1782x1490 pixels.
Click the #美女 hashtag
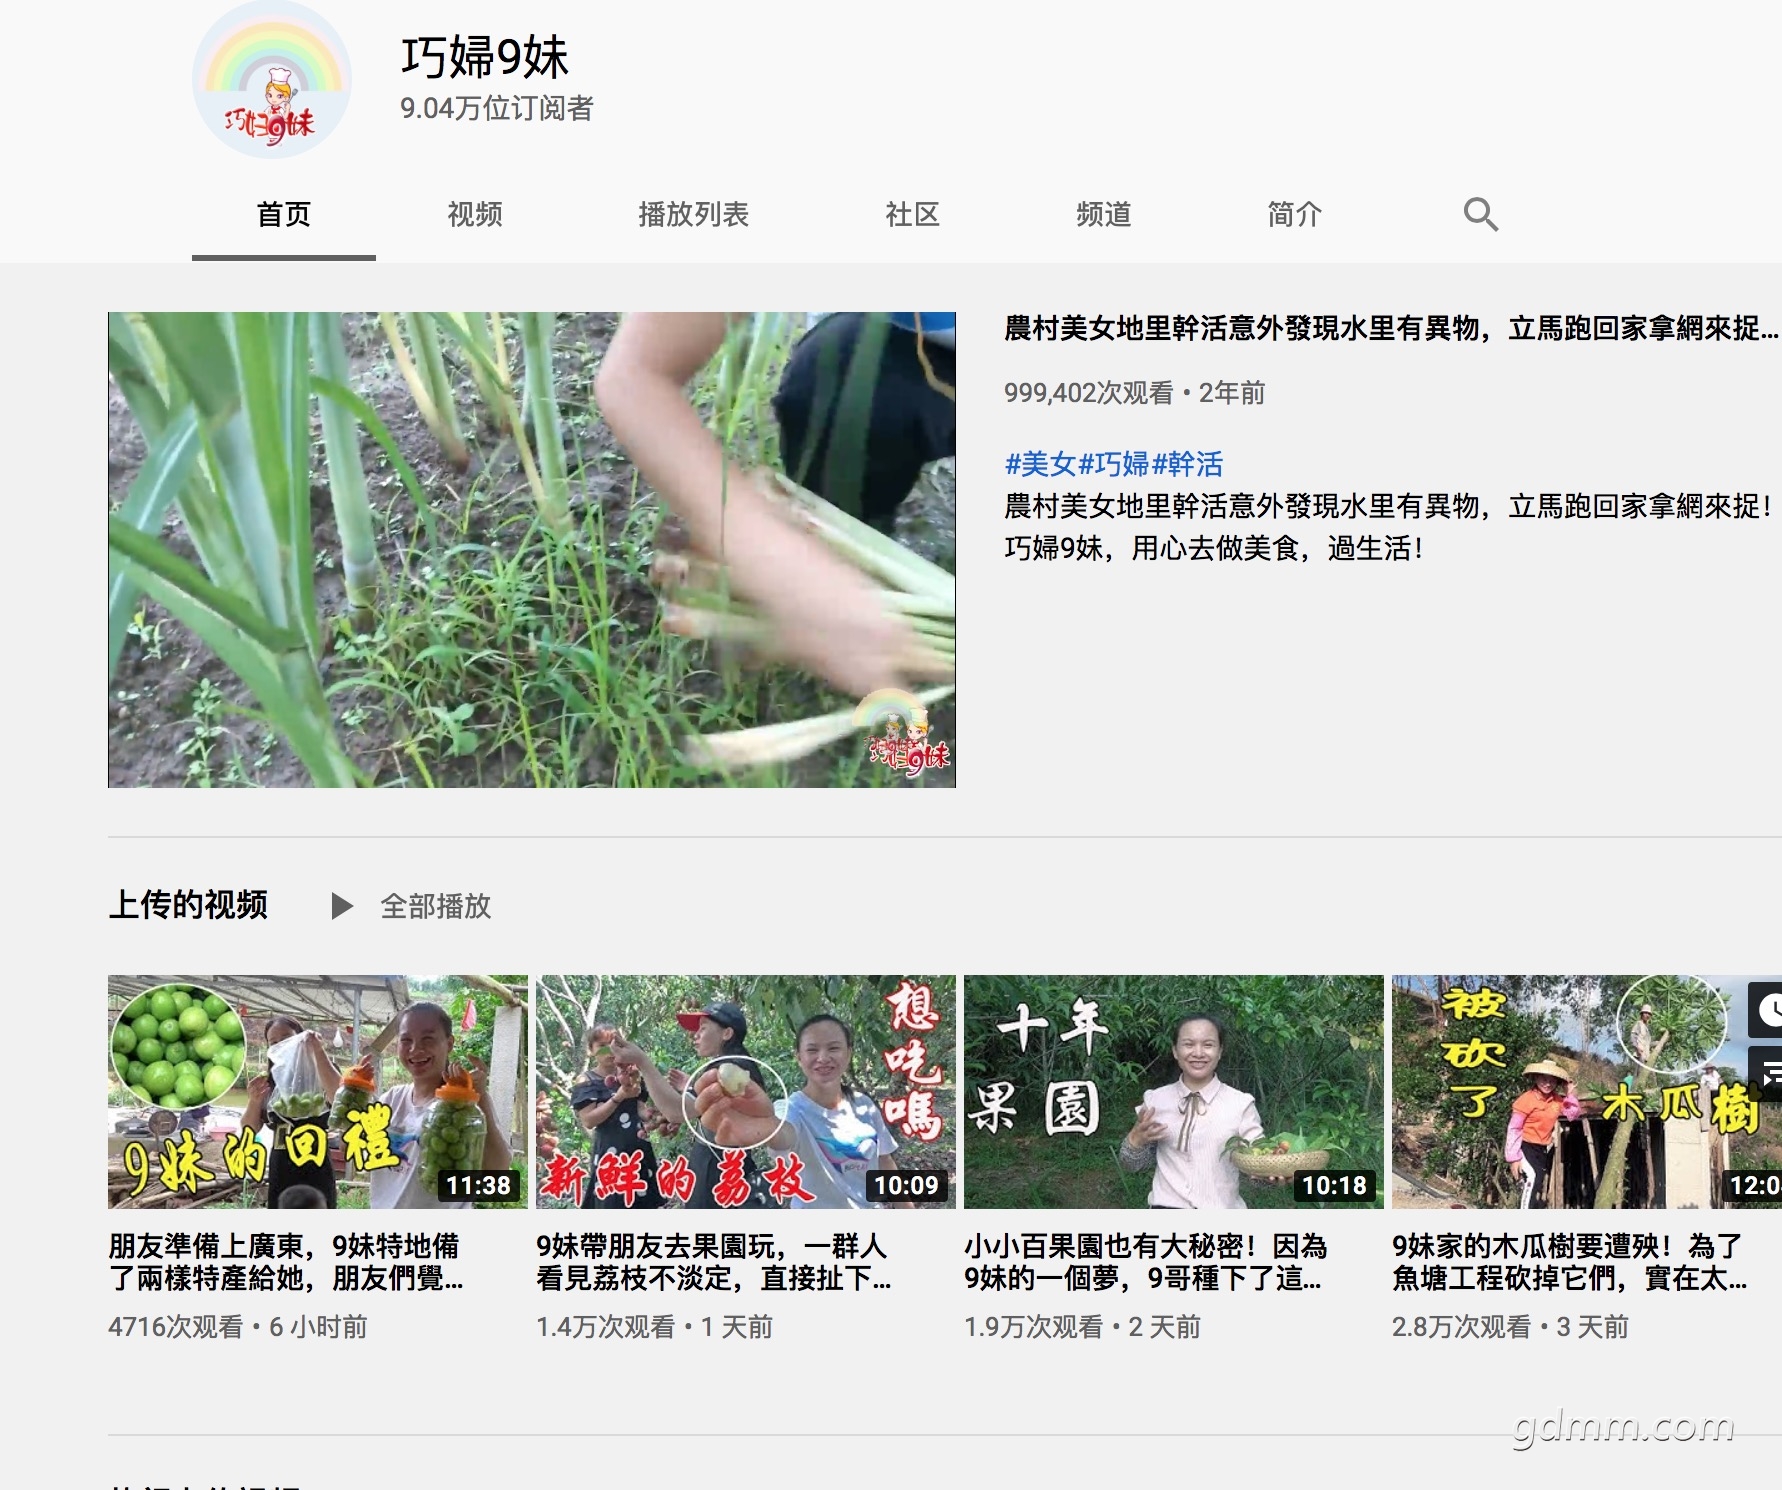coord(1040,464)
